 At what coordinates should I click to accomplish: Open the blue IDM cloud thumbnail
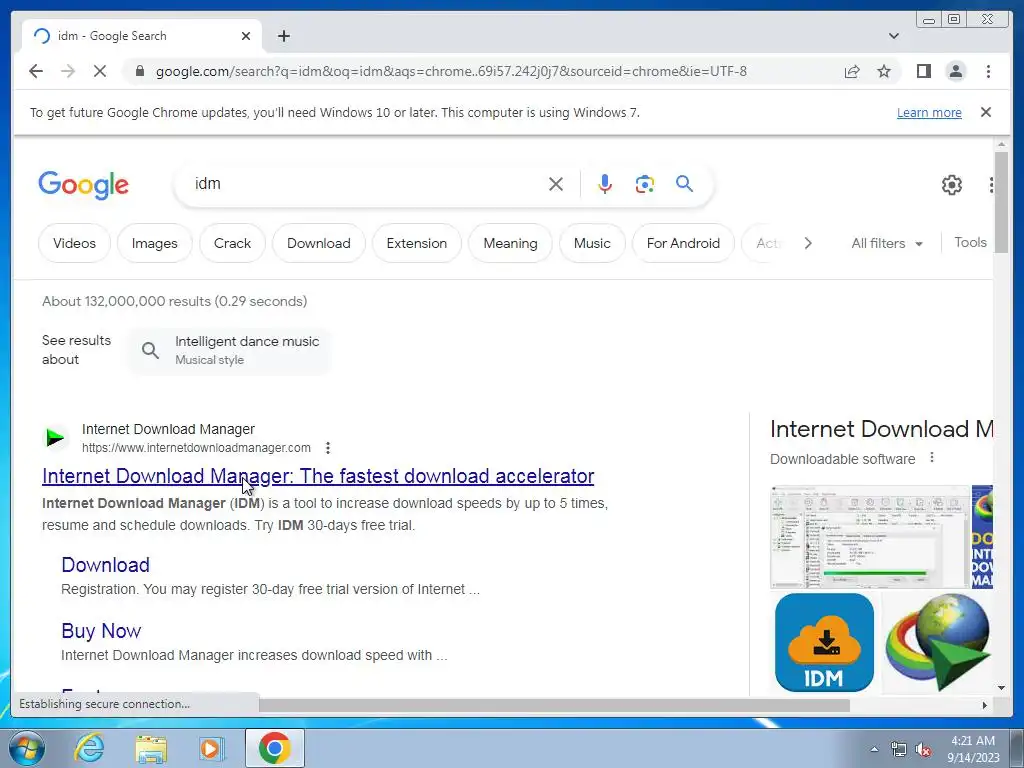coord(824,643)
